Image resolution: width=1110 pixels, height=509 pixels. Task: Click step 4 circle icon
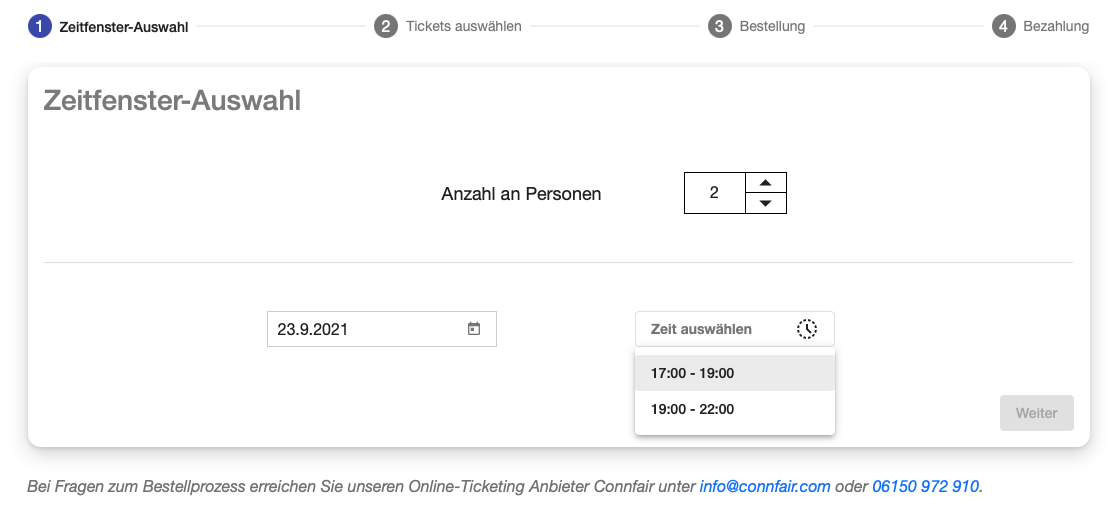(1003, 26)
